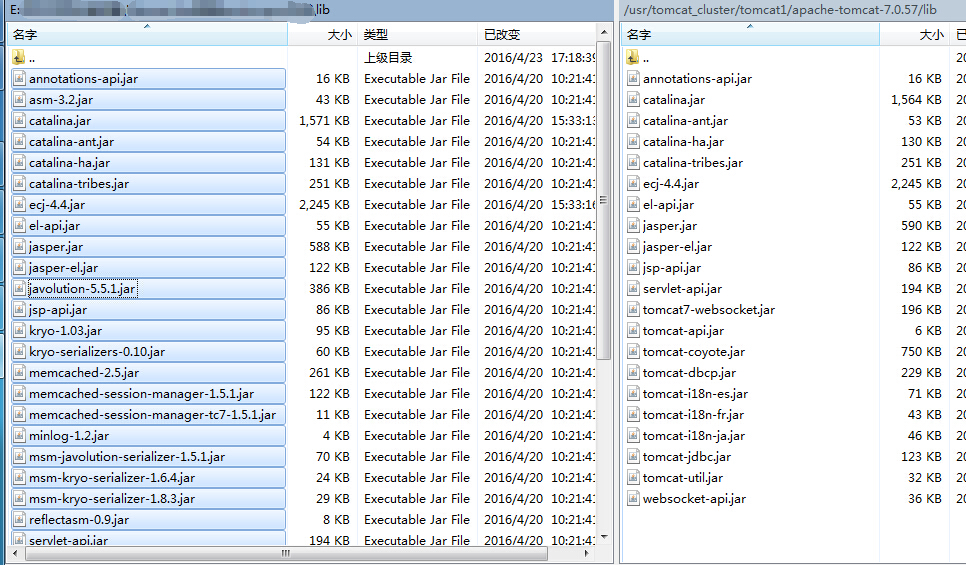This screenshot has width=966, height=565.
Task: Click the local panel vertical scrollbar down arrow
Action: pyautogui.click(x=604, y=537)
